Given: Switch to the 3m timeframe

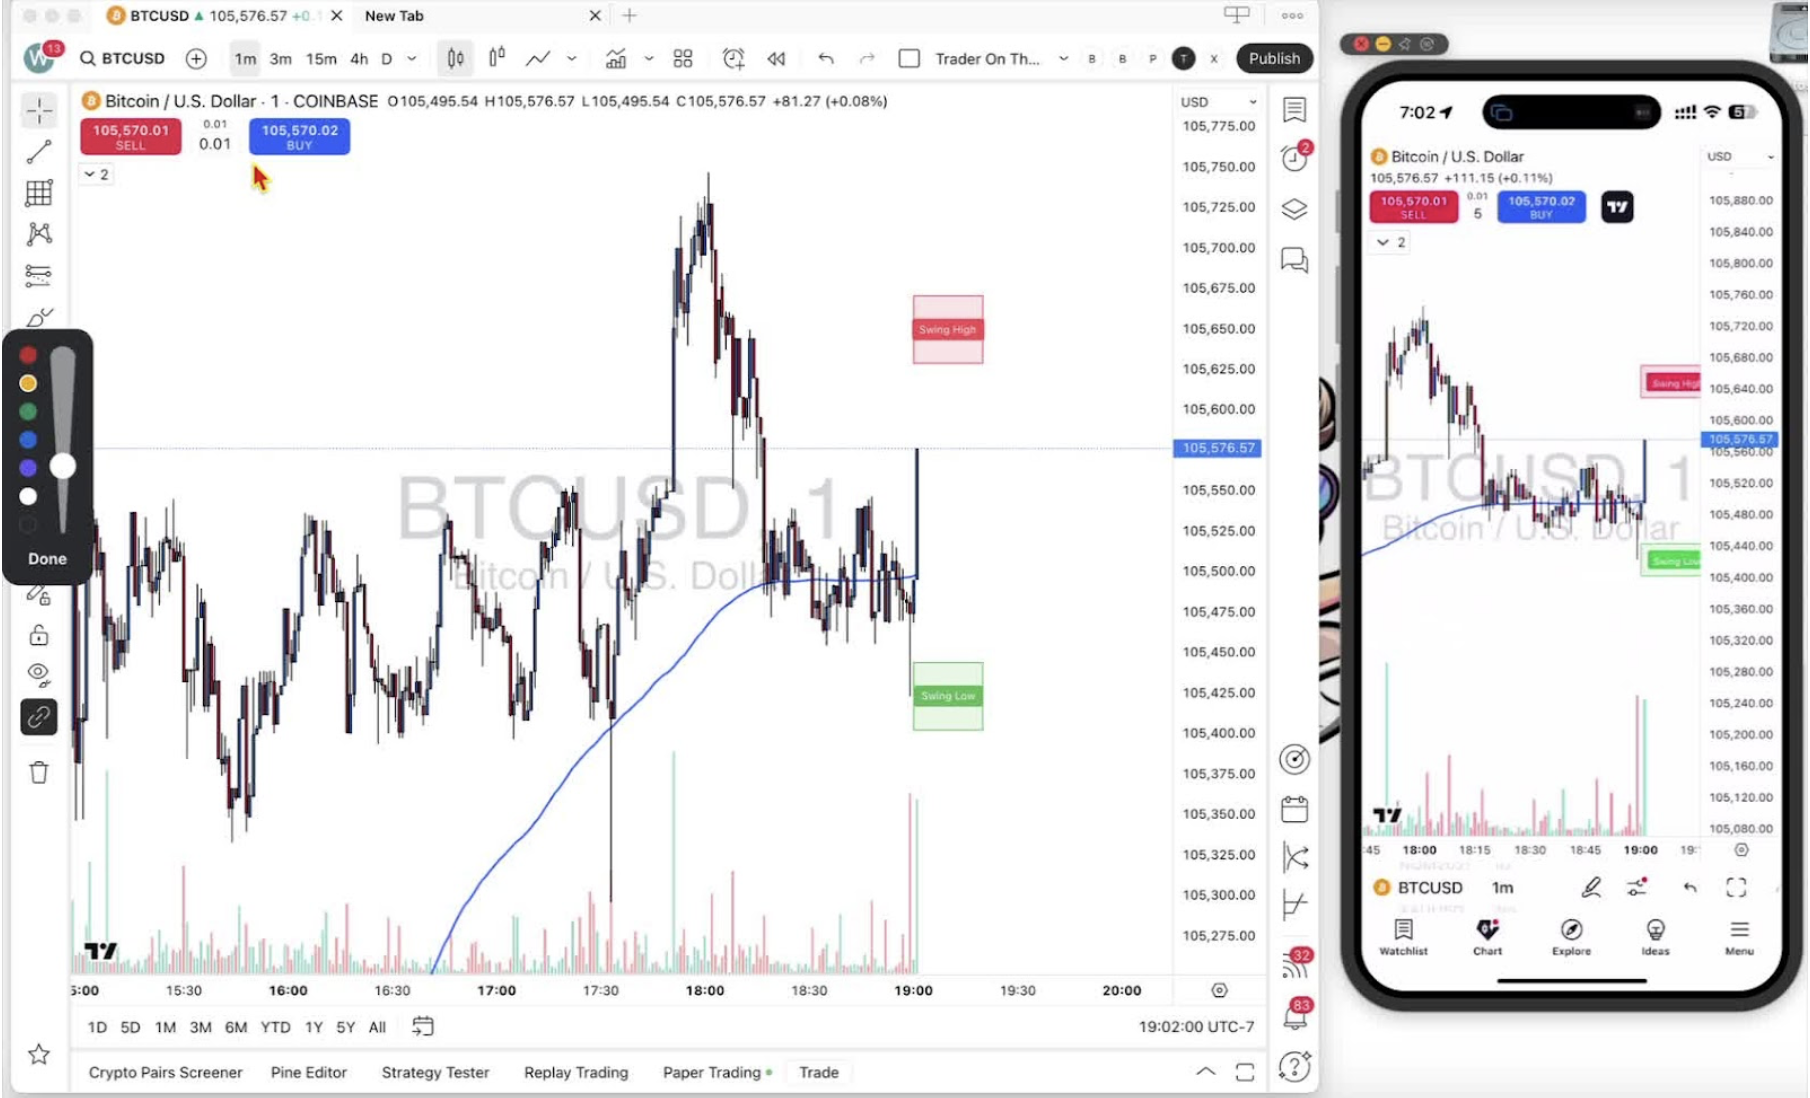Looking at the screenshot, I should 281,59.
